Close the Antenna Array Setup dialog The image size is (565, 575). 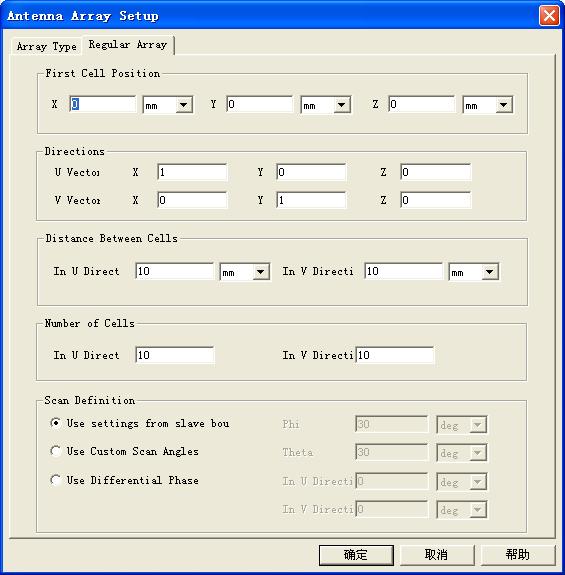click(x=549, y=16)
